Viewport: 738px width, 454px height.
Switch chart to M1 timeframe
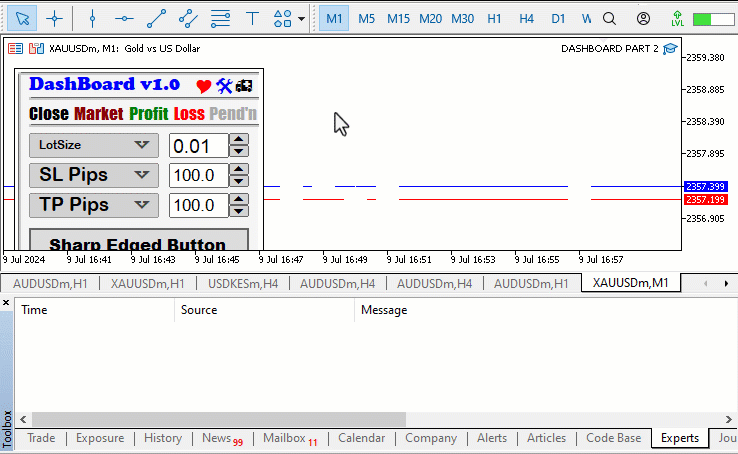[x=334, y=18]
